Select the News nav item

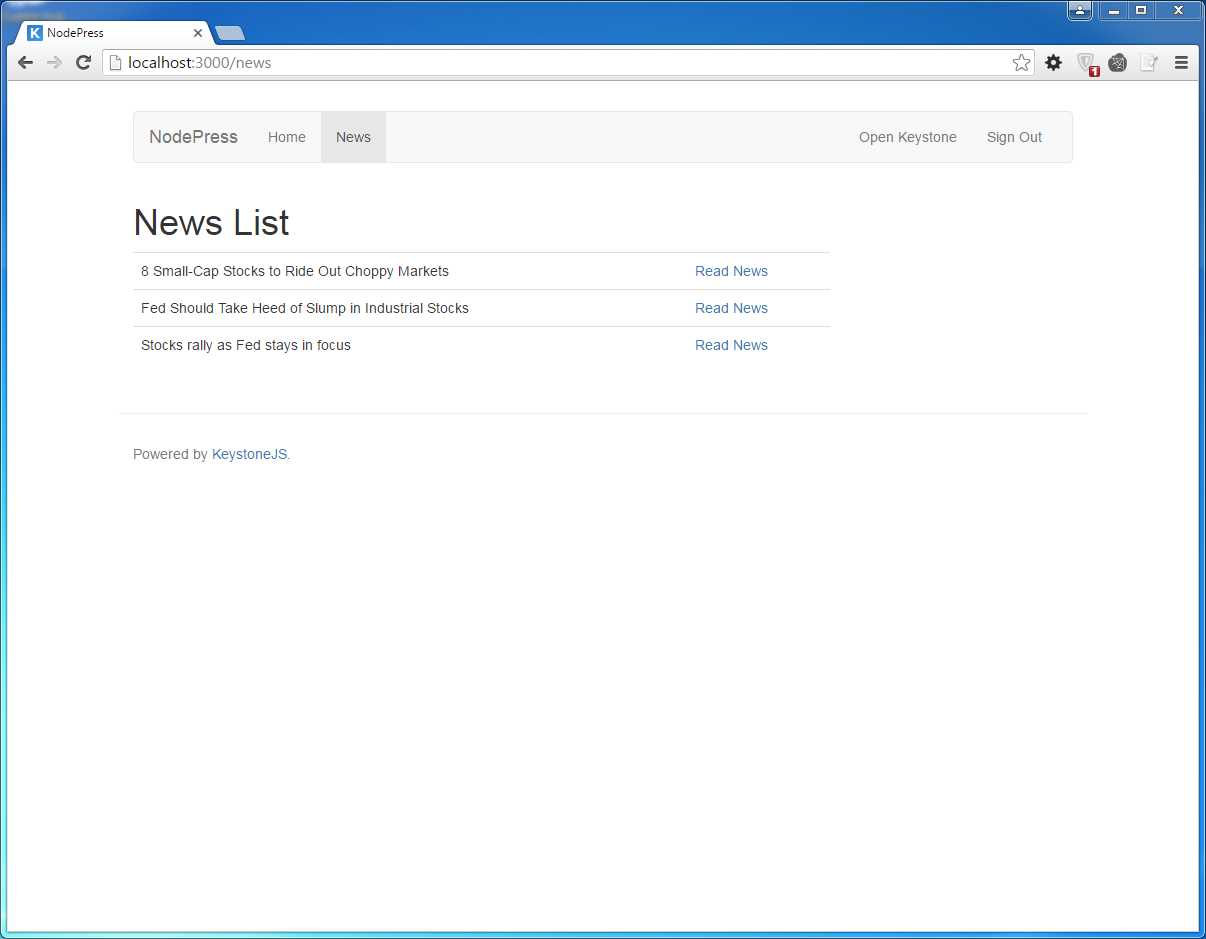(353, 137)
